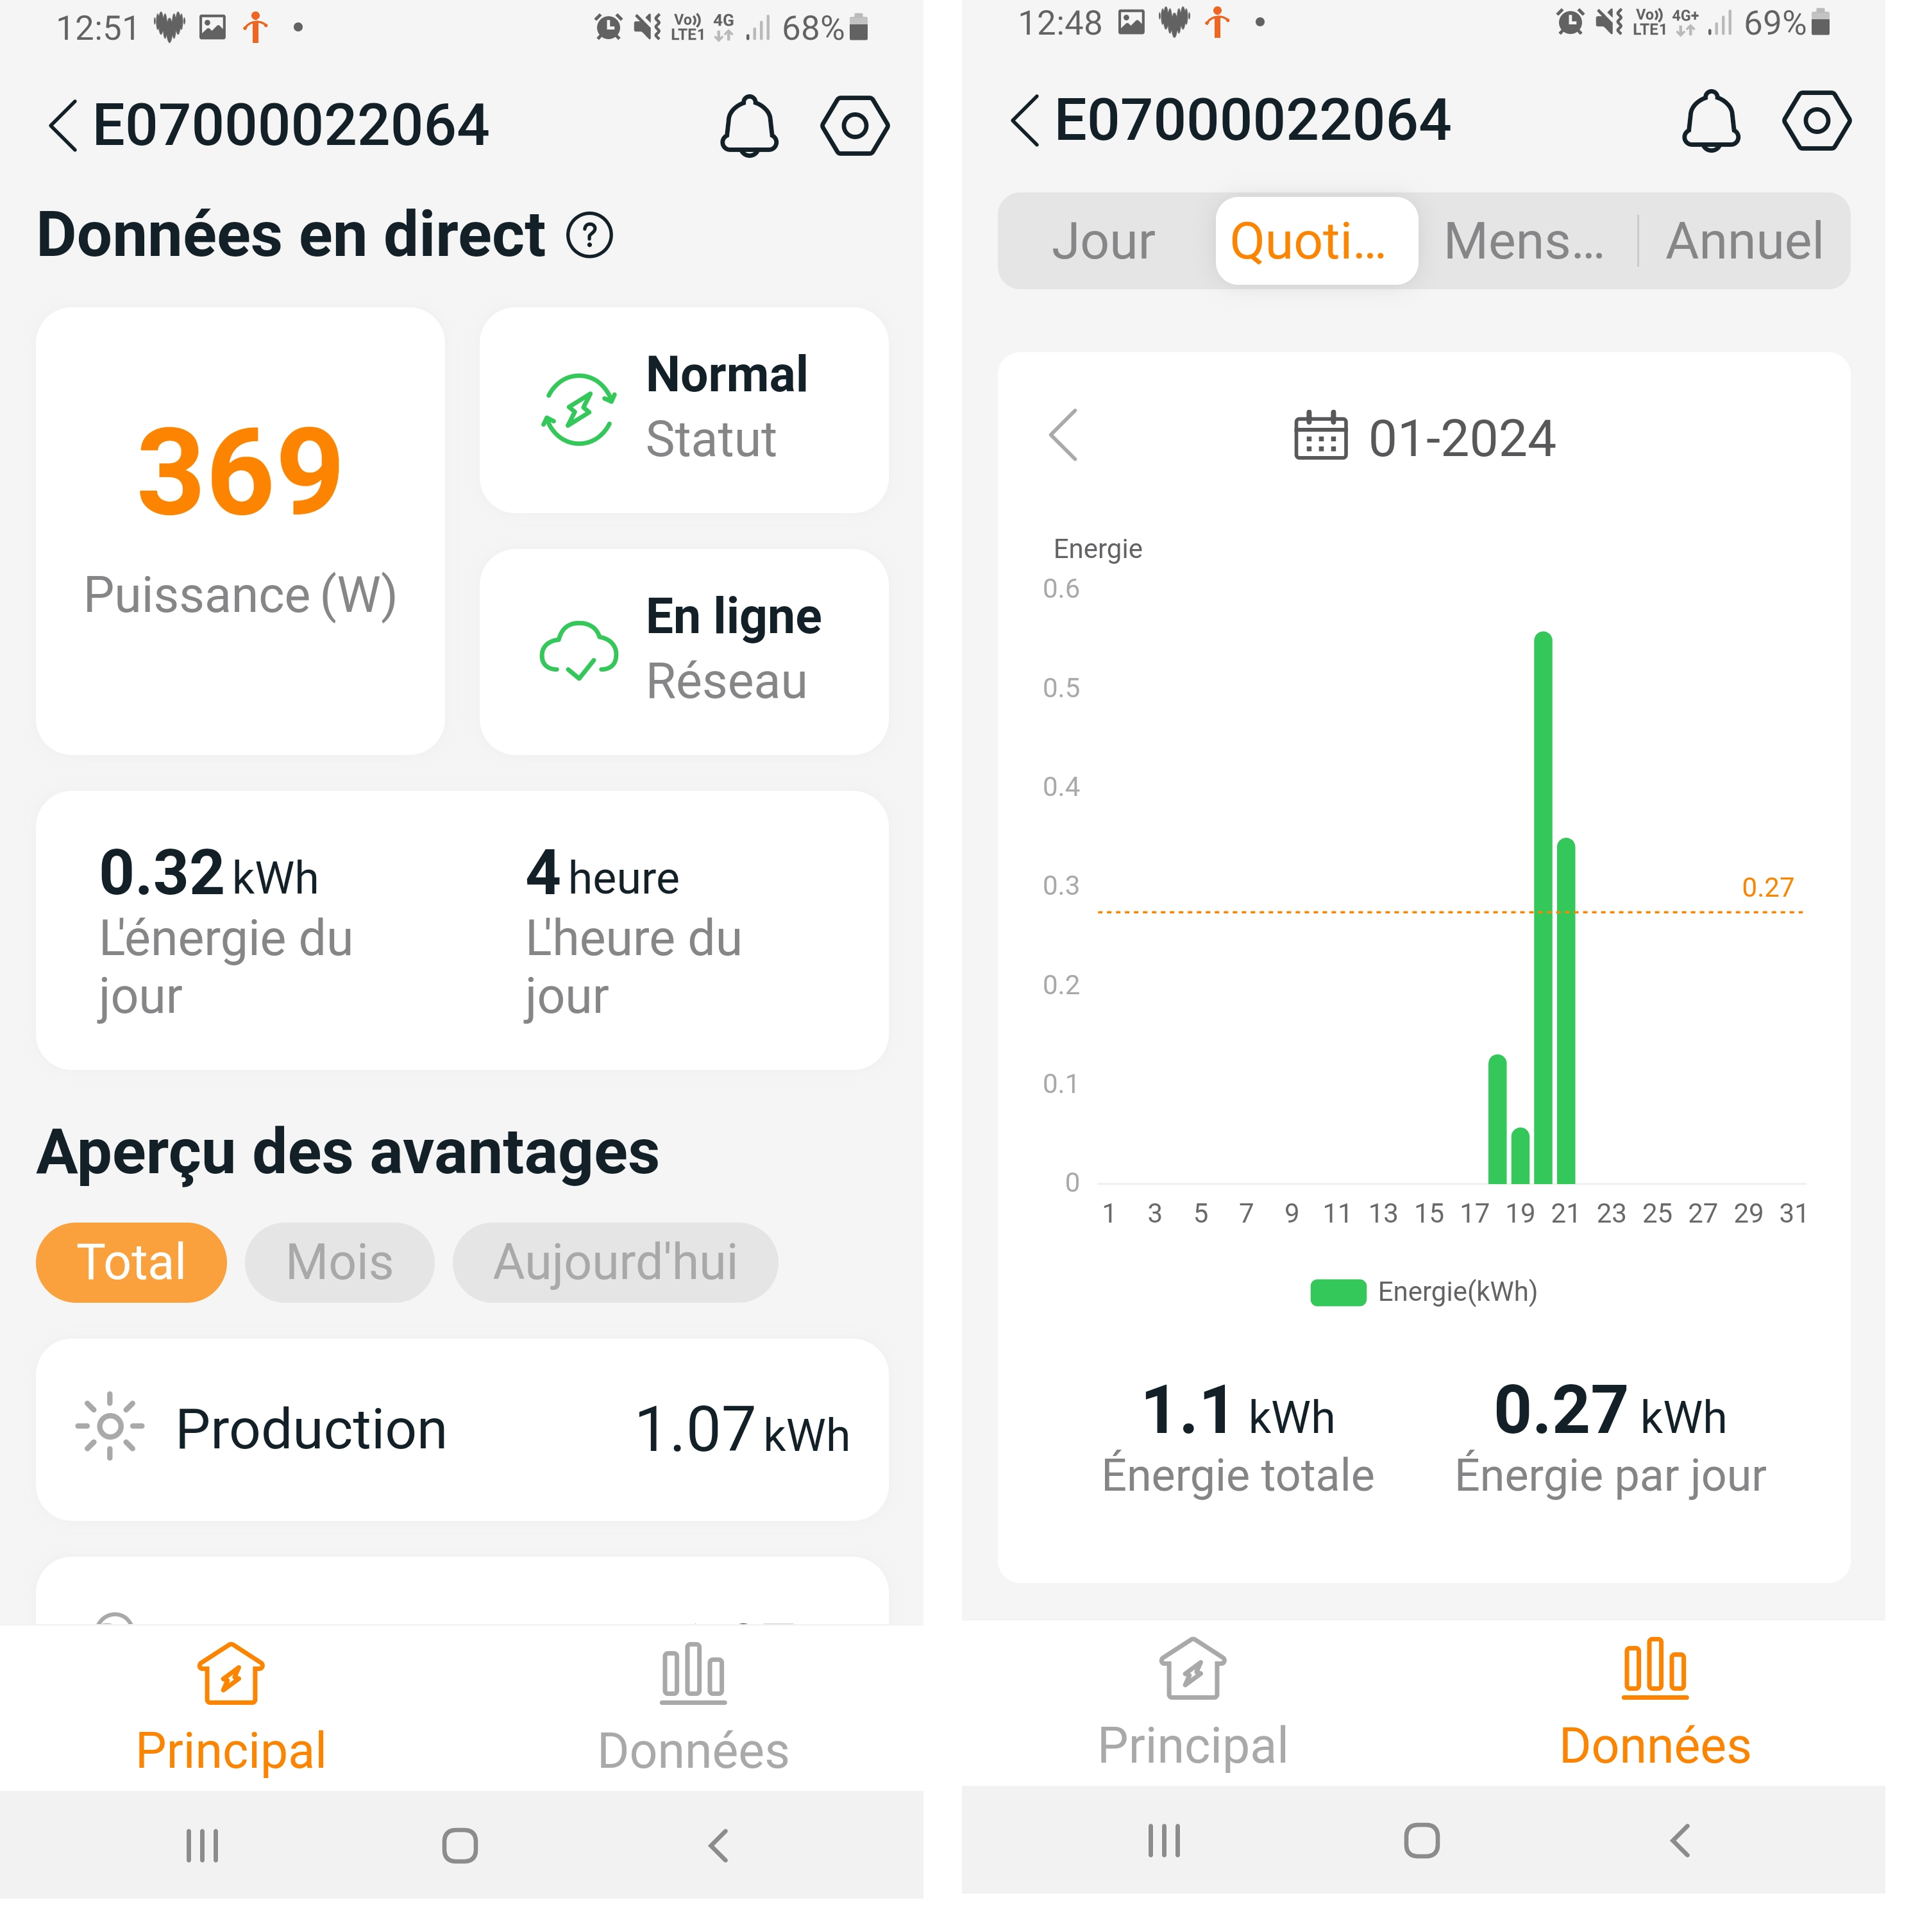Viewport: 1929px width, 1932px height.
Task: Go back using arrow beside right device ID
Action: pyautogui.click(x=1024, y=121)
